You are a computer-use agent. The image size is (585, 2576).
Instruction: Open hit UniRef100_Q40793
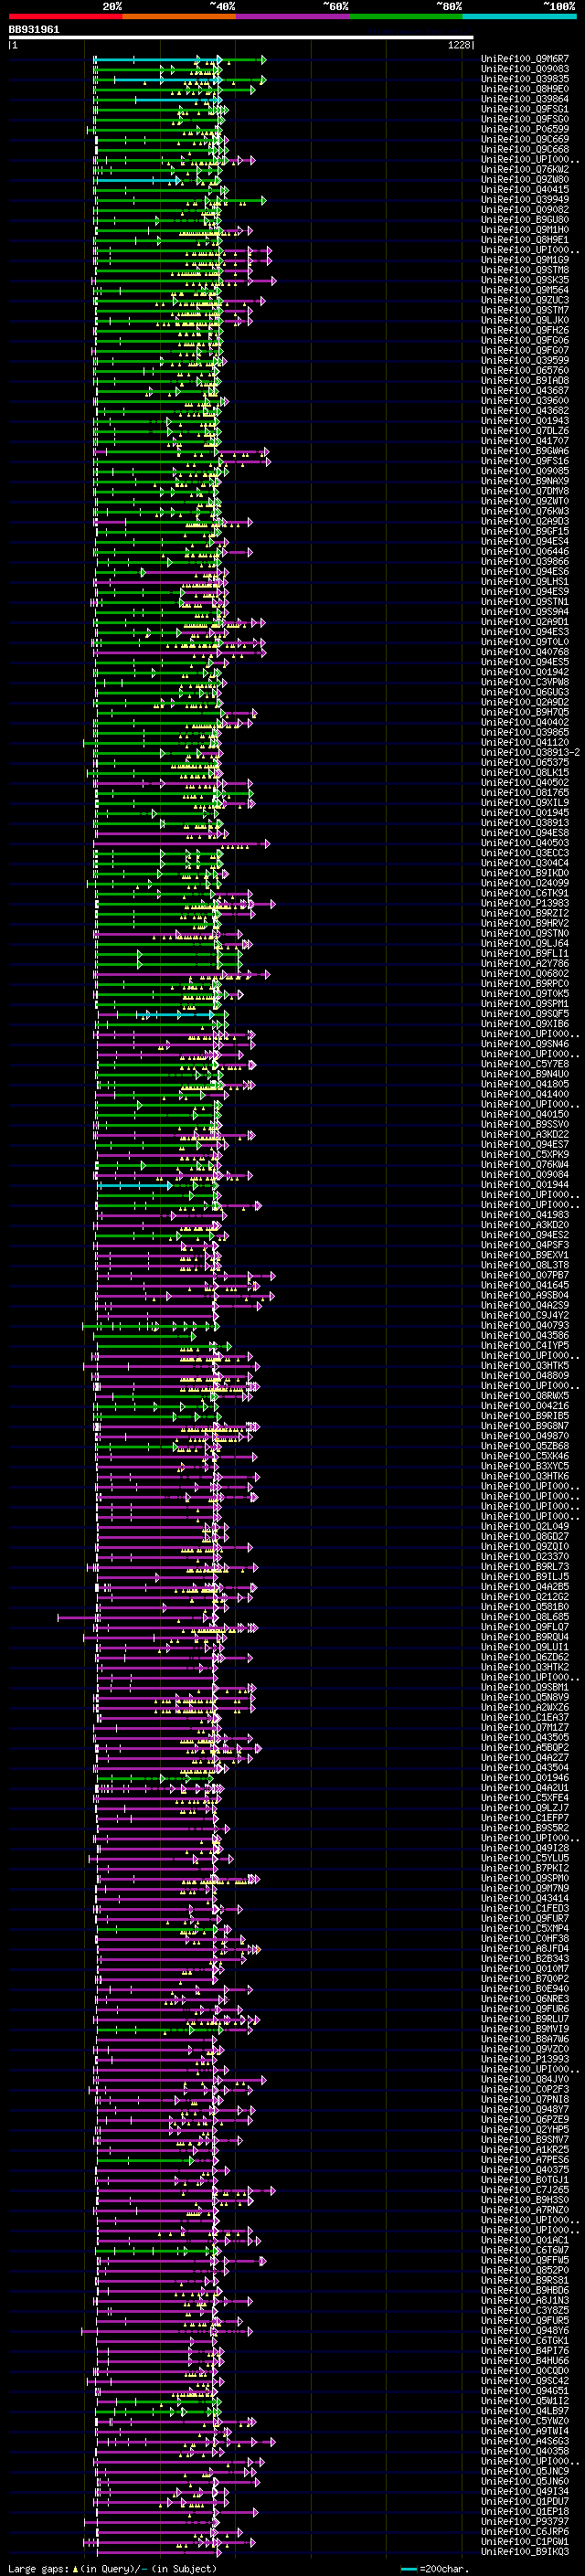(525, 1326)
